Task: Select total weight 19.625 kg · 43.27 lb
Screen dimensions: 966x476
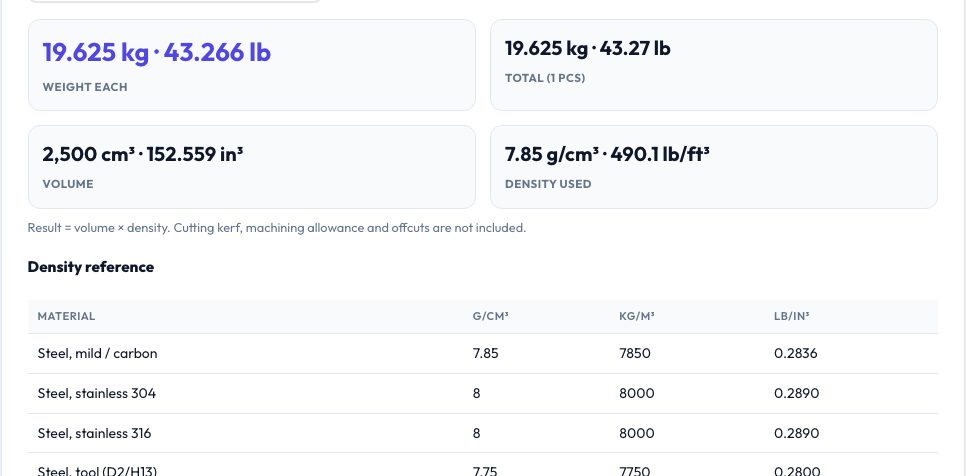Action: 588,48
